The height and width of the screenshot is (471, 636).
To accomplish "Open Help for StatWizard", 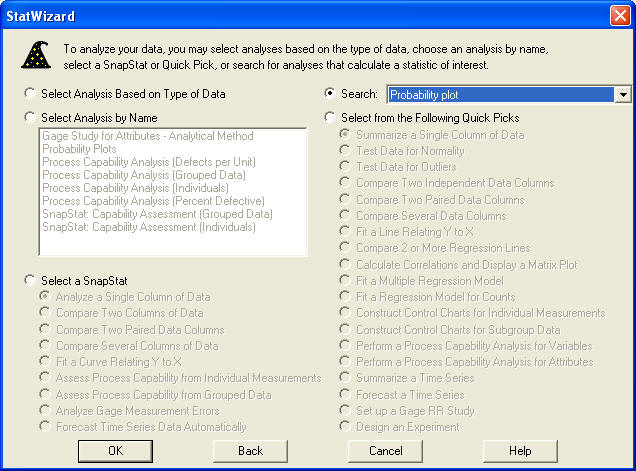I will pos(520,451).
